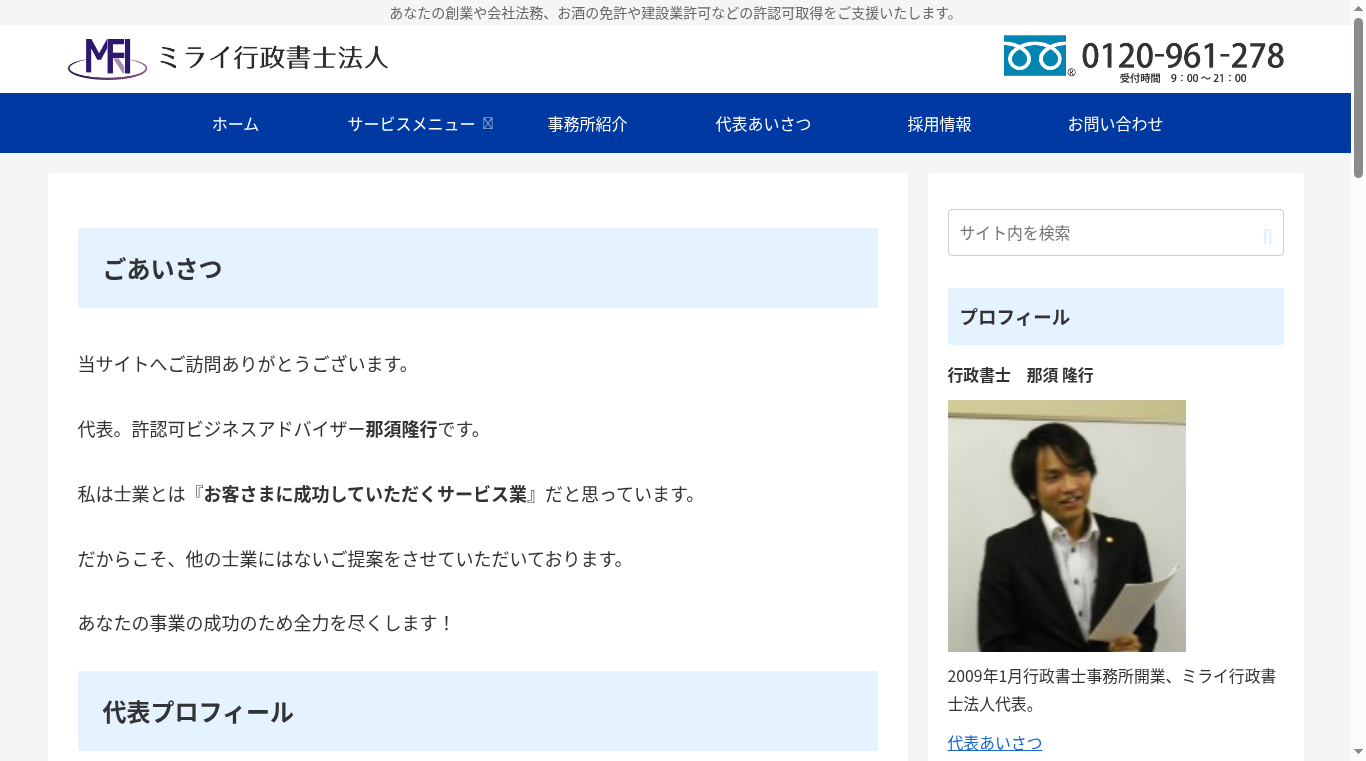
Task: Click the profile photo of 那須隆行
Action: 1066,525
